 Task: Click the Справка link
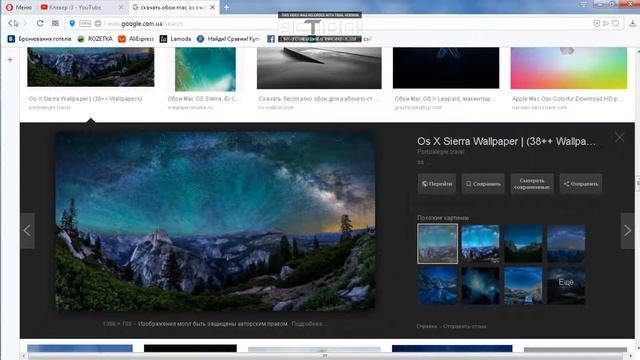[x=427, y=326]
